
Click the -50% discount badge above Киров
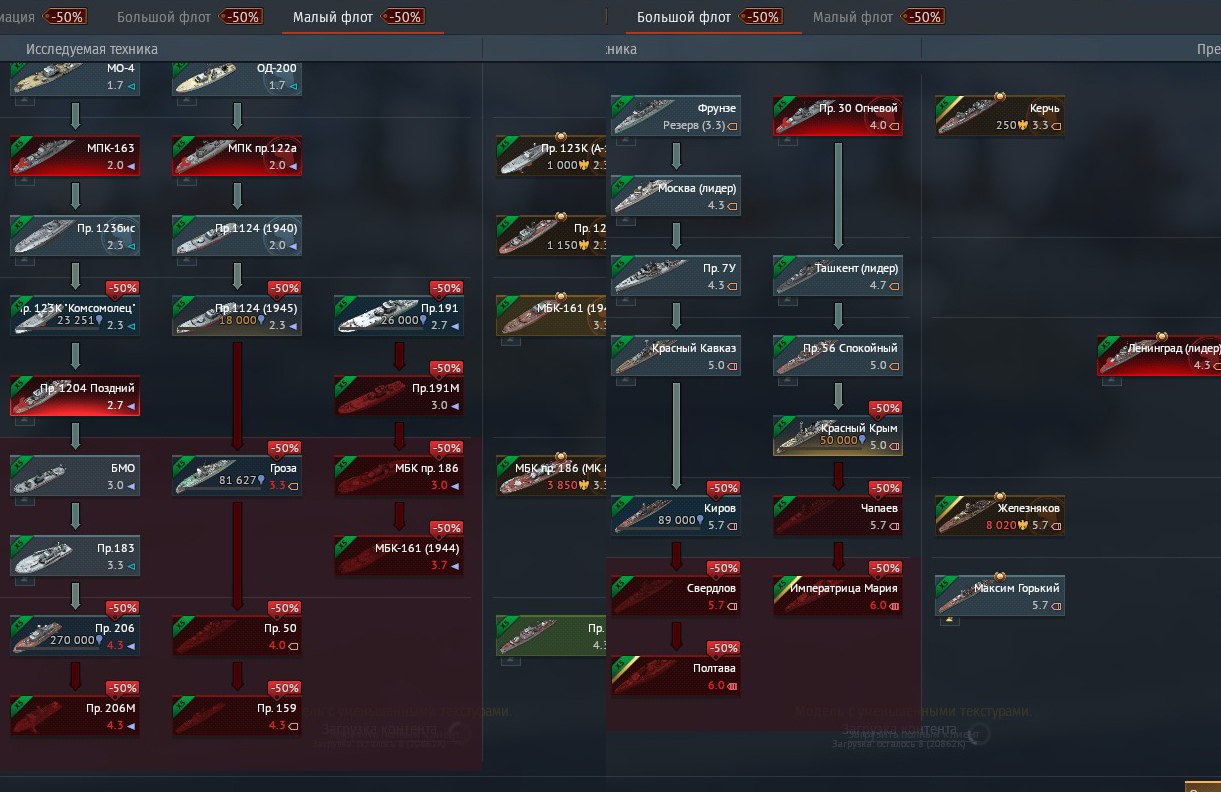723,488
